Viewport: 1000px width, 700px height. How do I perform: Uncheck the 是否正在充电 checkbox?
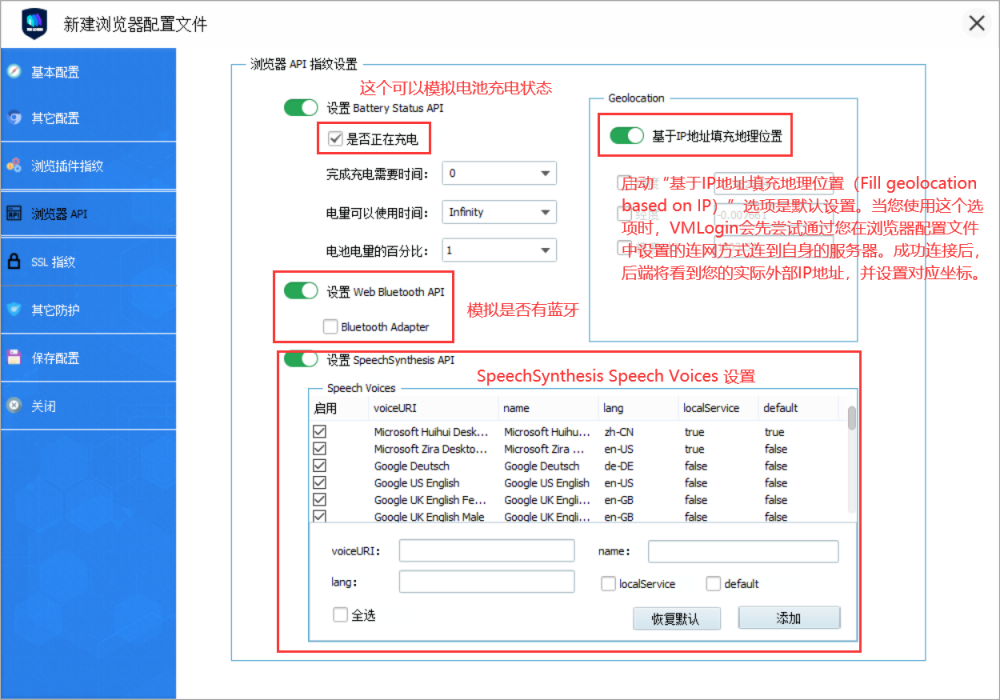(335, 138)
